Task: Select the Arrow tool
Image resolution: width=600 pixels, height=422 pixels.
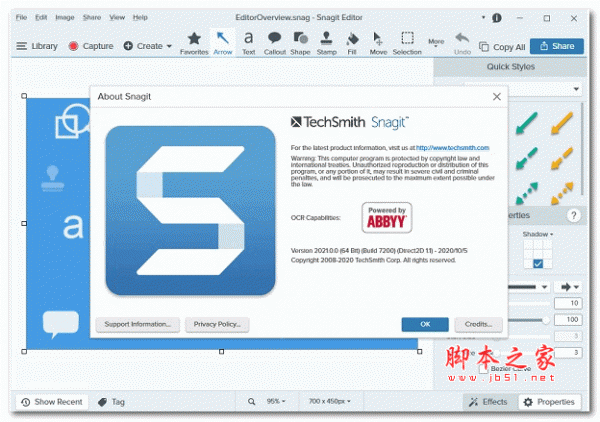Action: click(x=222, y=44)
